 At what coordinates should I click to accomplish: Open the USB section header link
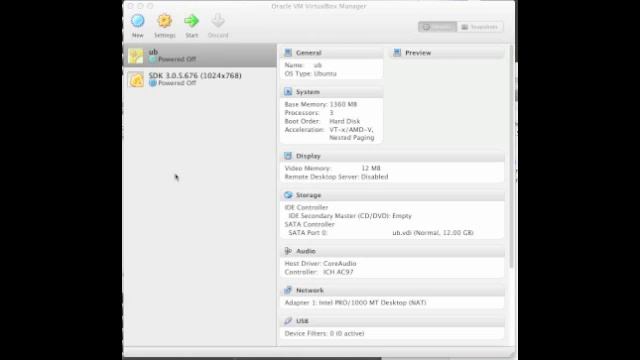pos(302,321)
